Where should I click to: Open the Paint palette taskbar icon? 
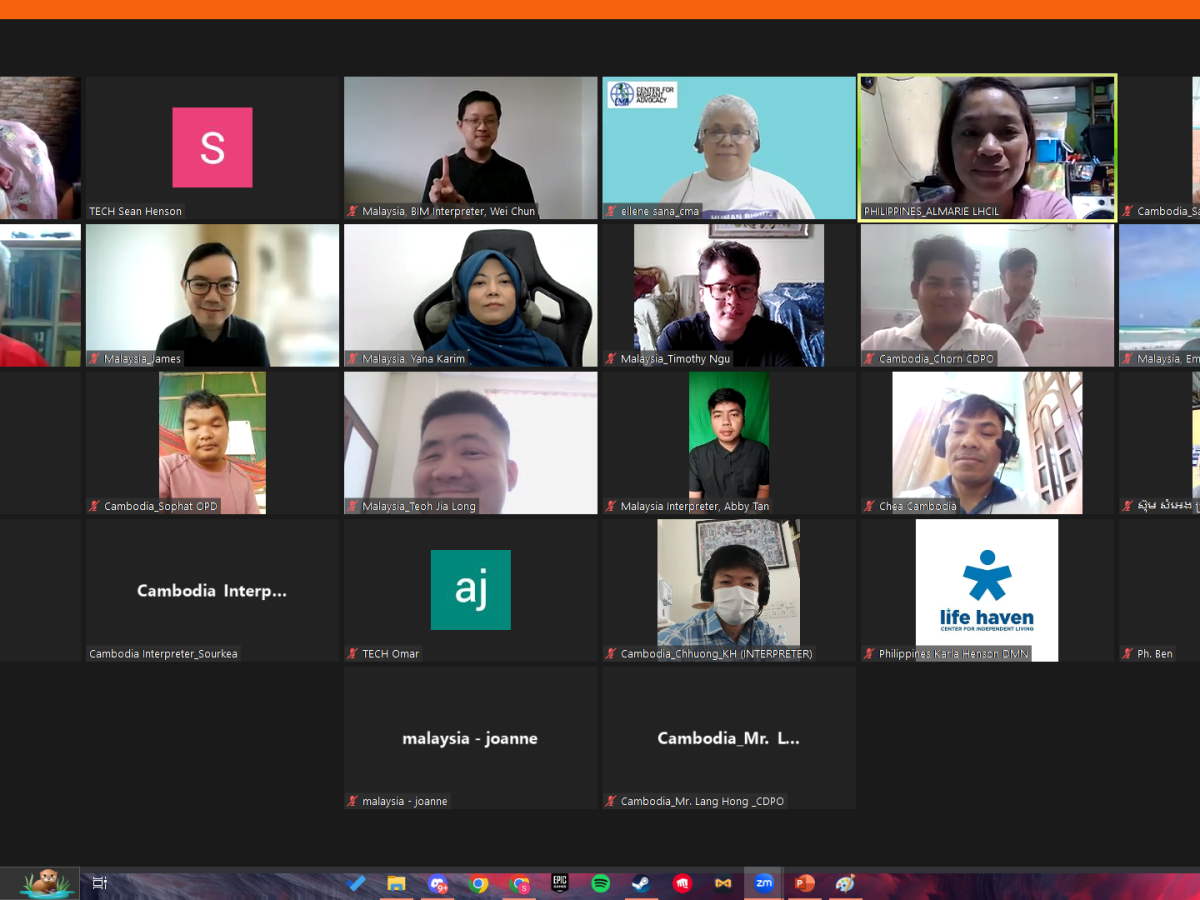pyautogui.click(x=845, y=884)
